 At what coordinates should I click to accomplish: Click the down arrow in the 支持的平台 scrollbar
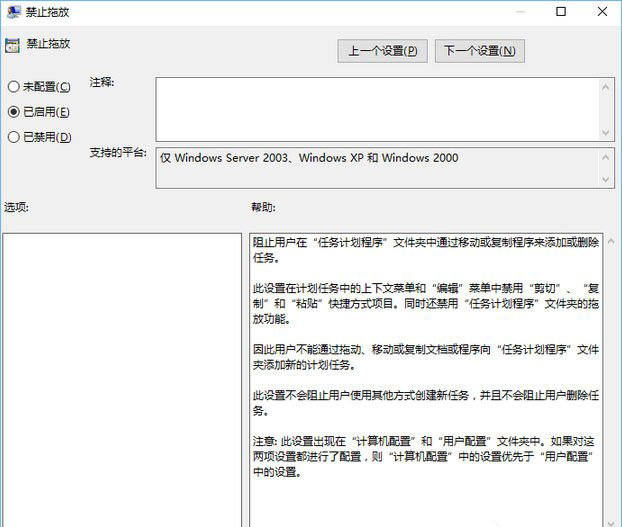tap(606, 179)
